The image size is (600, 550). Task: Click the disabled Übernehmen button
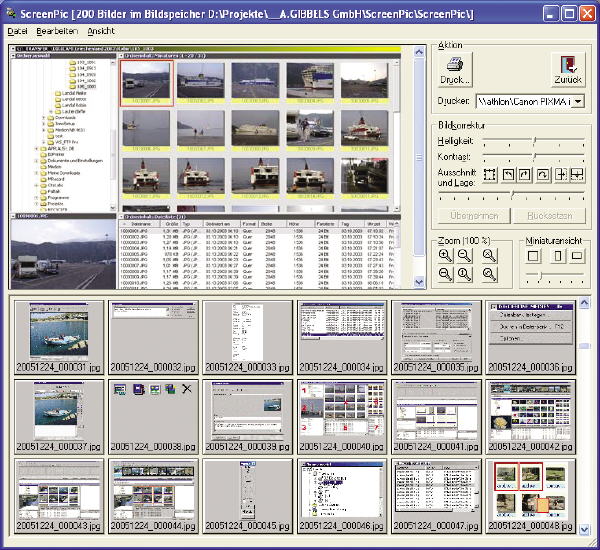tap(474, 216)
